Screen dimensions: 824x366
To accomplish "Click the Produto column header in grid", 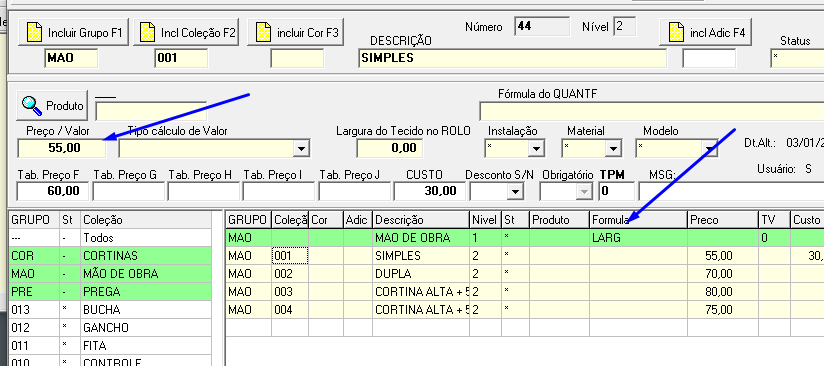I will click(x=559, y=220).
